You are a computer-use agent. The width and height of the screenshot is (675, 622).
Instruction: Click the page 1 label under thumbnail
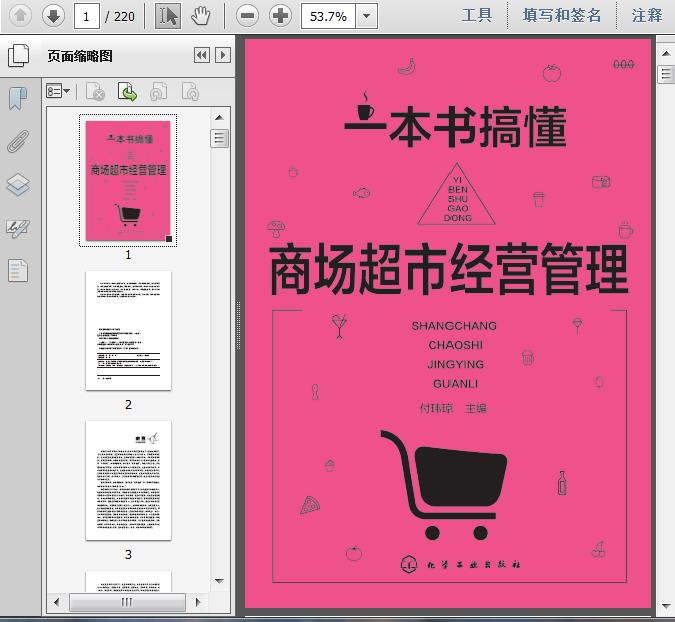pyautogui.click(x=128, y=255)
